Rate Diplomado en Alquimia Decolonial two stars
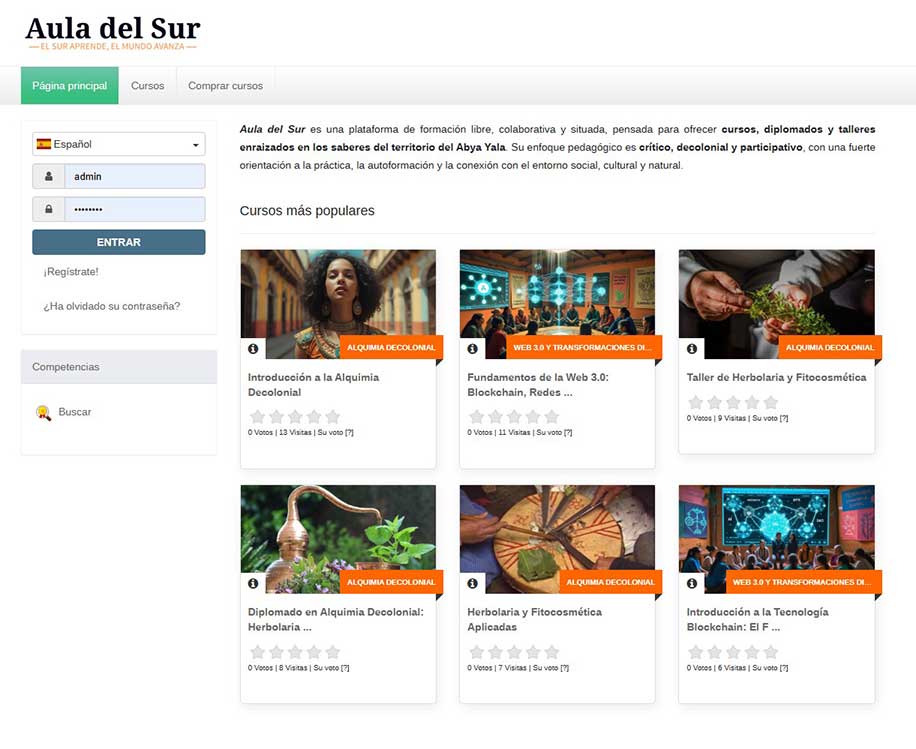This screenshot has height=749, width=916. 276,651
